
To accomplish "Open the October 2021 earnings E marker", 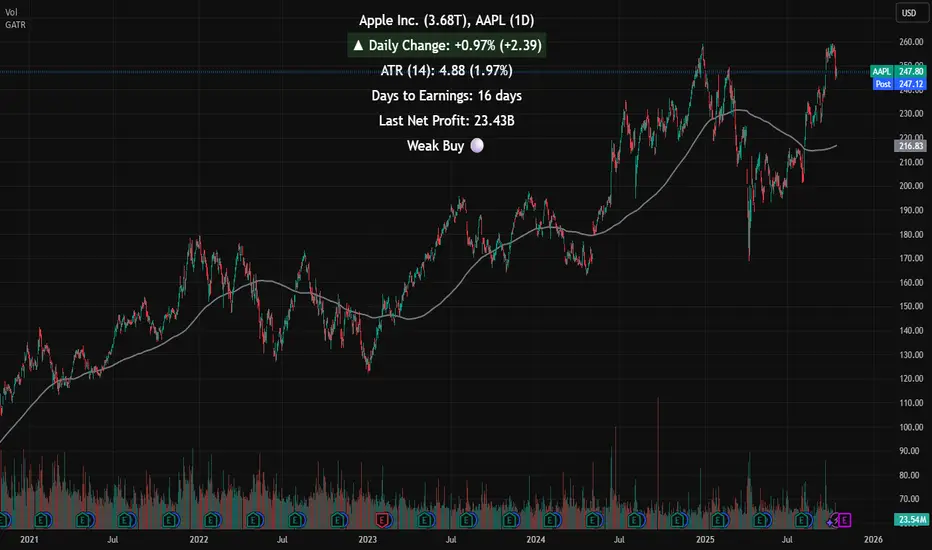I will click(171, 521).
